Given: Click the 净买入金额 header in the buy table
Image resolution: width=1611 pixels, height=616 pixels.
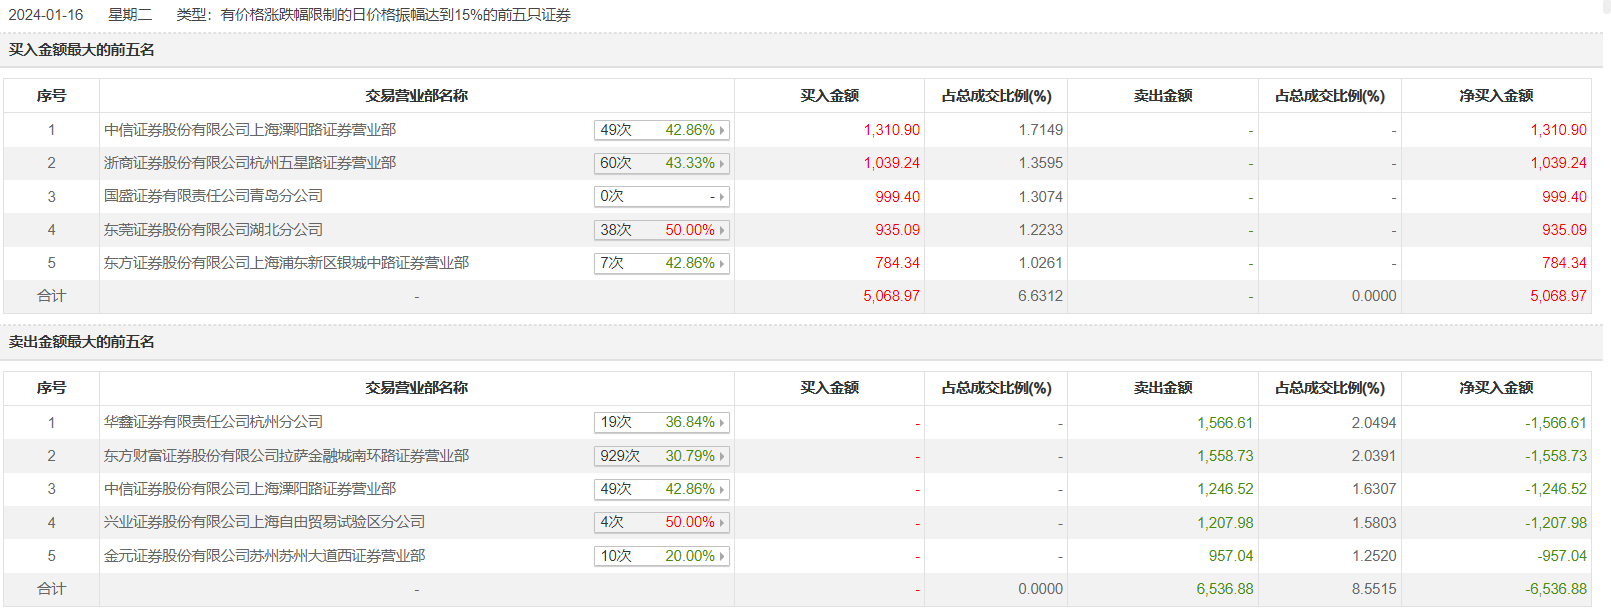Looking at the screenshot, I should (x=1495, y=96).
